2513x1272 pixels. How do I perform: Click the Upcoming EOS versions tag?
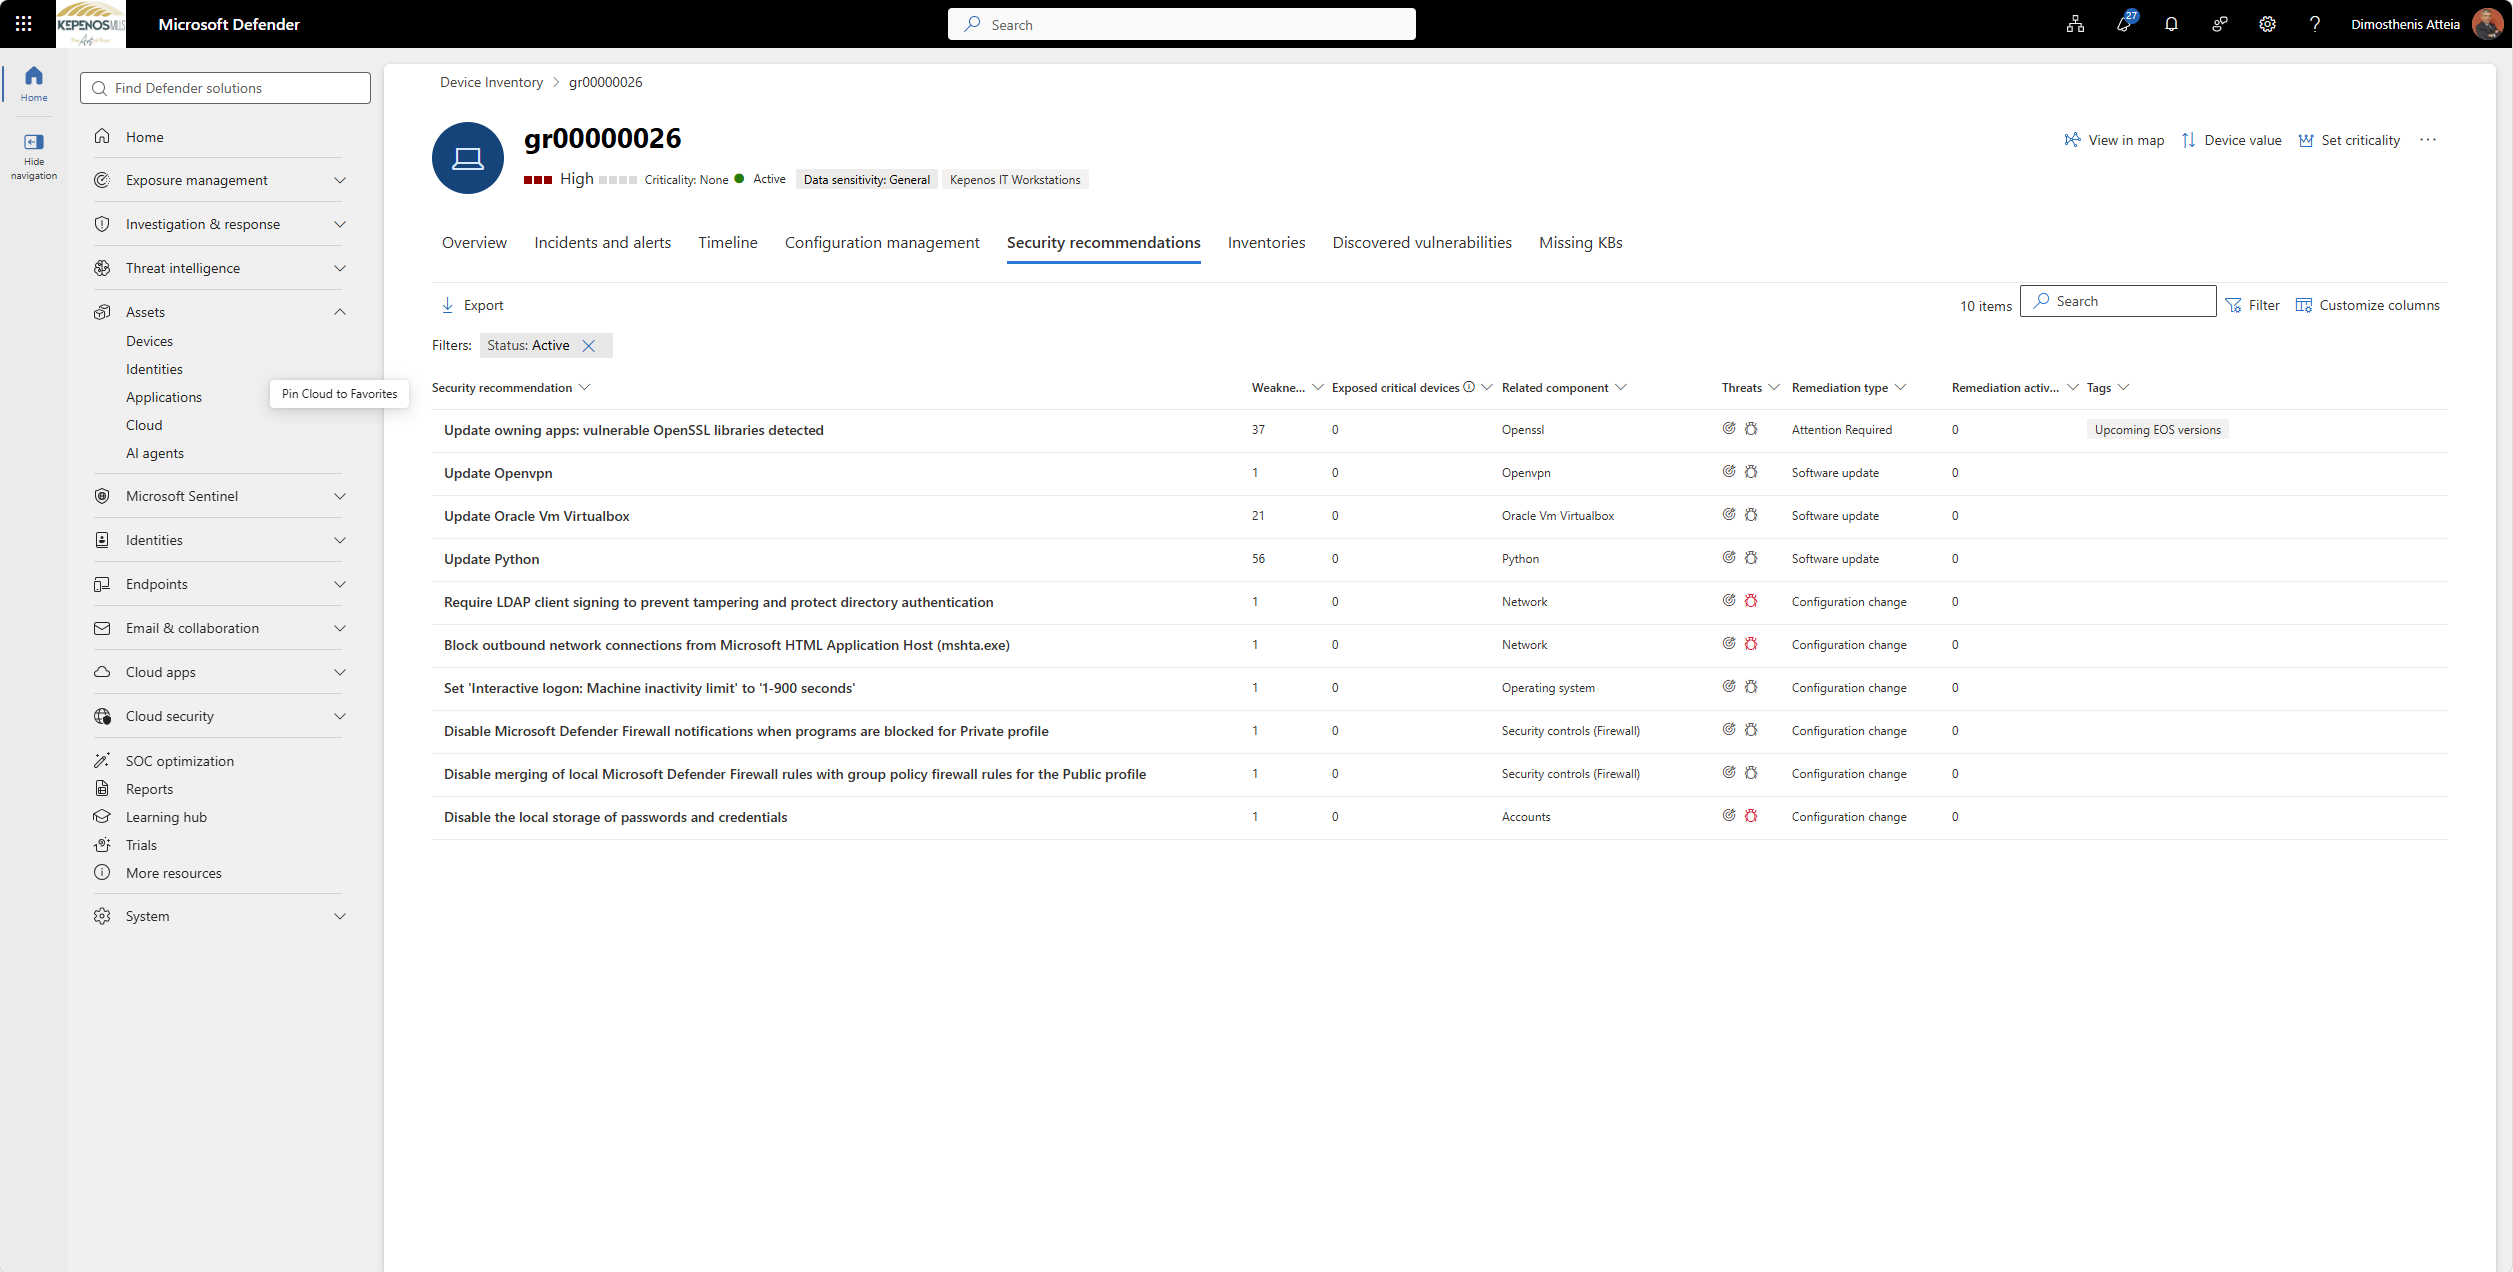click(2157, 430)
